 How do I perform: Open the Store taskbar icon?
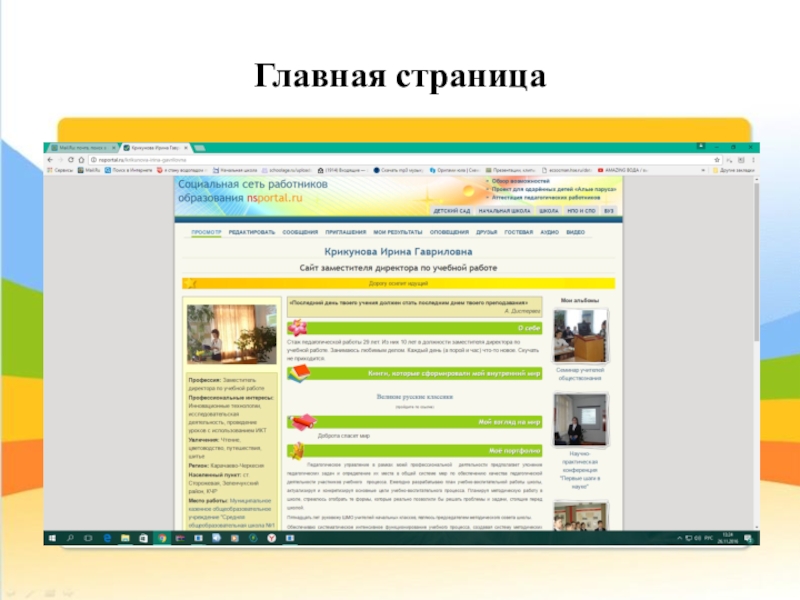[143, 538]
